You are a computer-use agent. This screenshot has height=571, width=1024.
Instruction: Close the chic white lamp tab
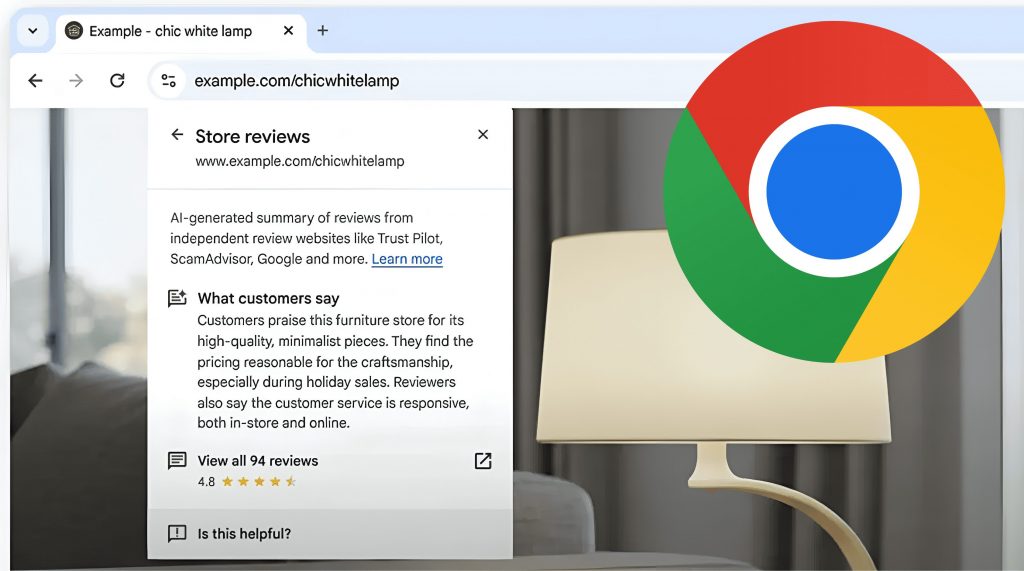[288, 31]
